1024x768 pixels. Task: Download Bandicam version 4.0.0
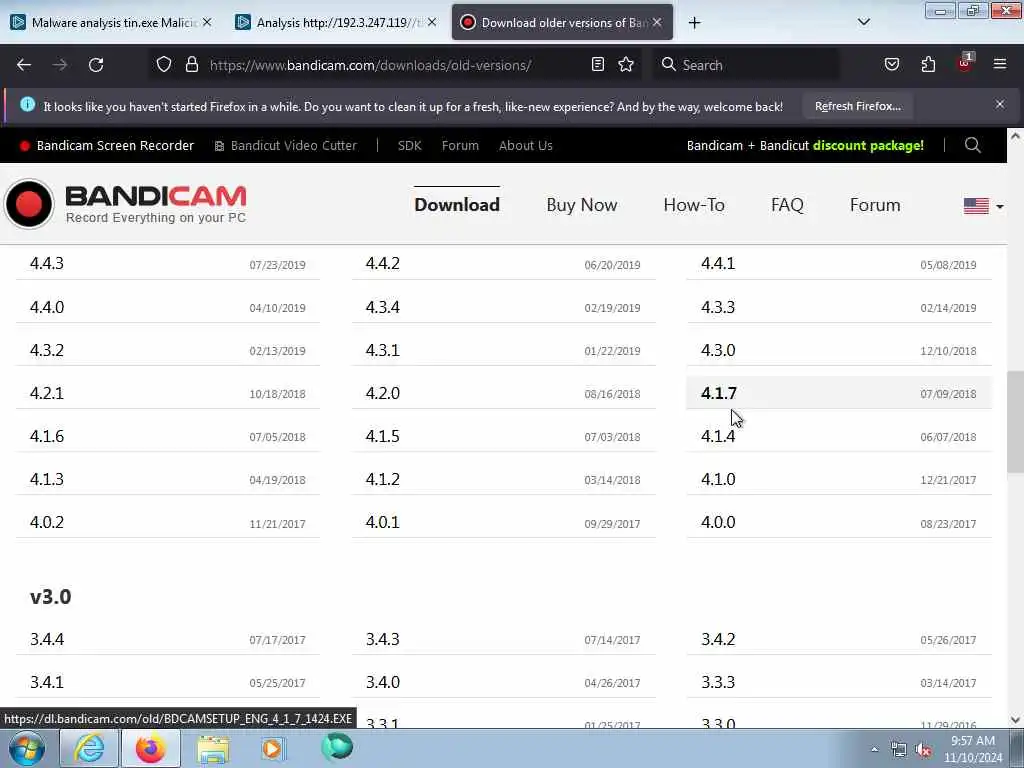[839, 522]
